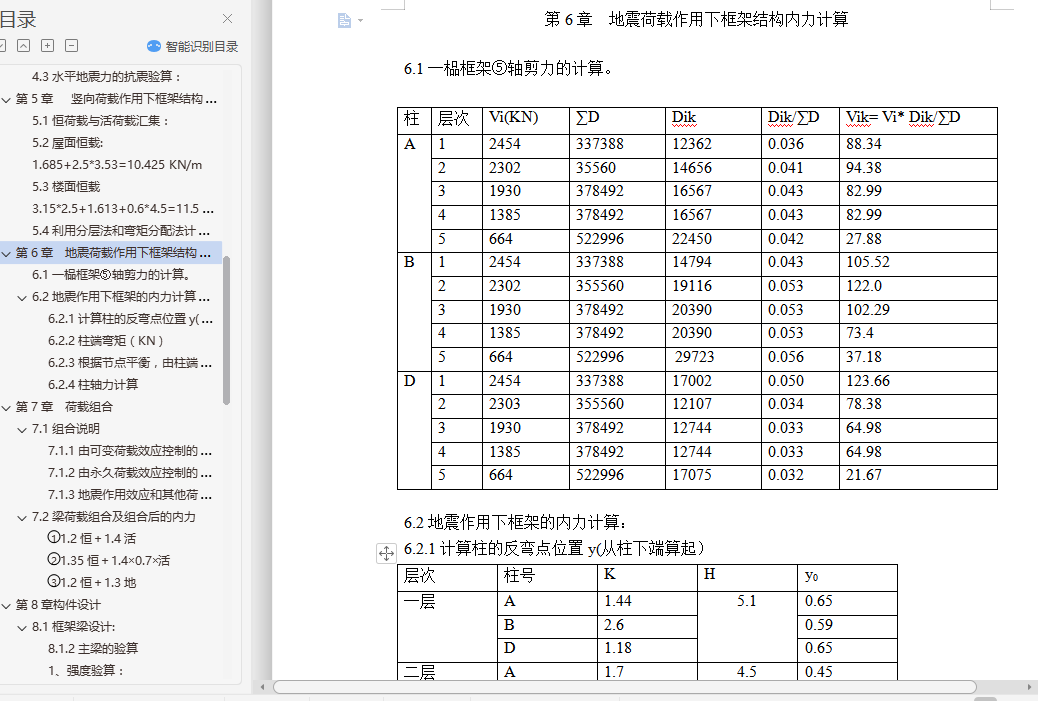Select outline entry ①1.2 恒＋1.4 活
Image resolution: width=1038 pixels, height=701 pixels.
(x=92, y=538)
